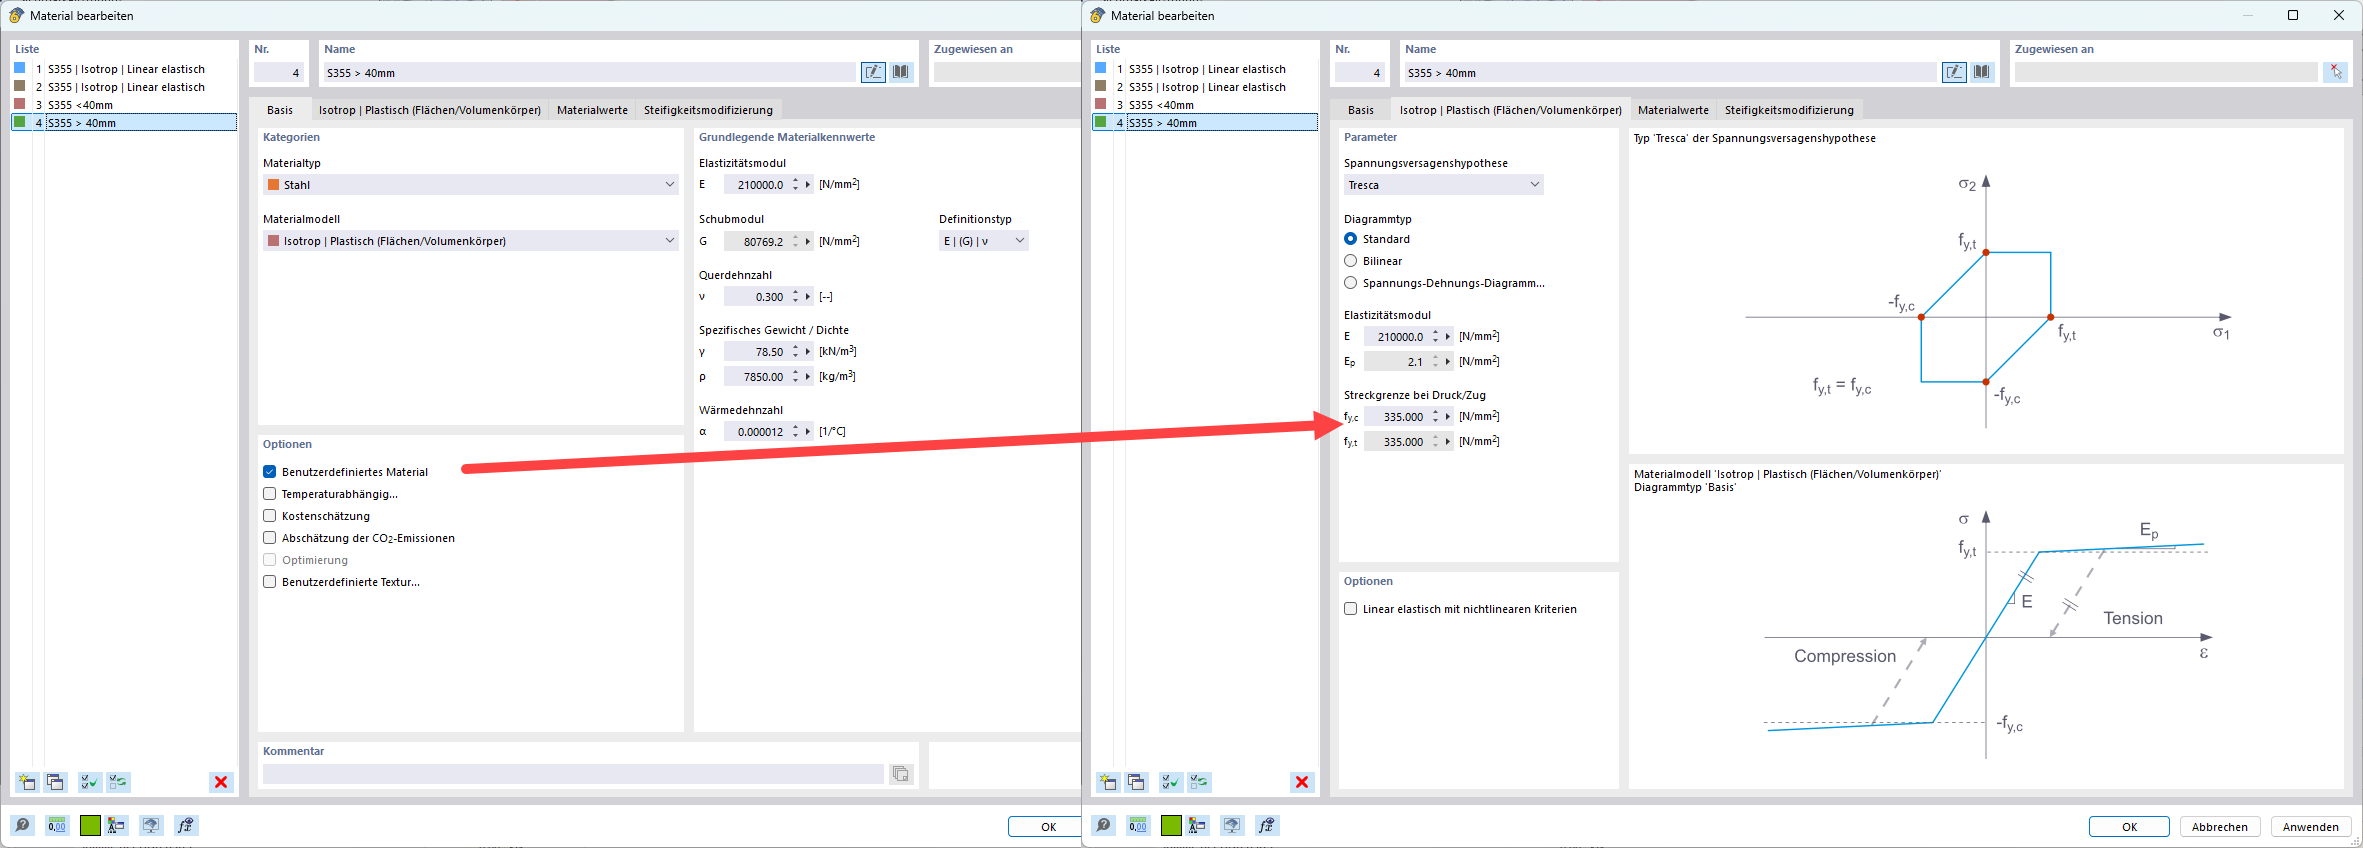Open the Definitionstyp E | (G) | v dropdown
The width and height of the screenshot is (2363, 848).
(x=983, y=241)
